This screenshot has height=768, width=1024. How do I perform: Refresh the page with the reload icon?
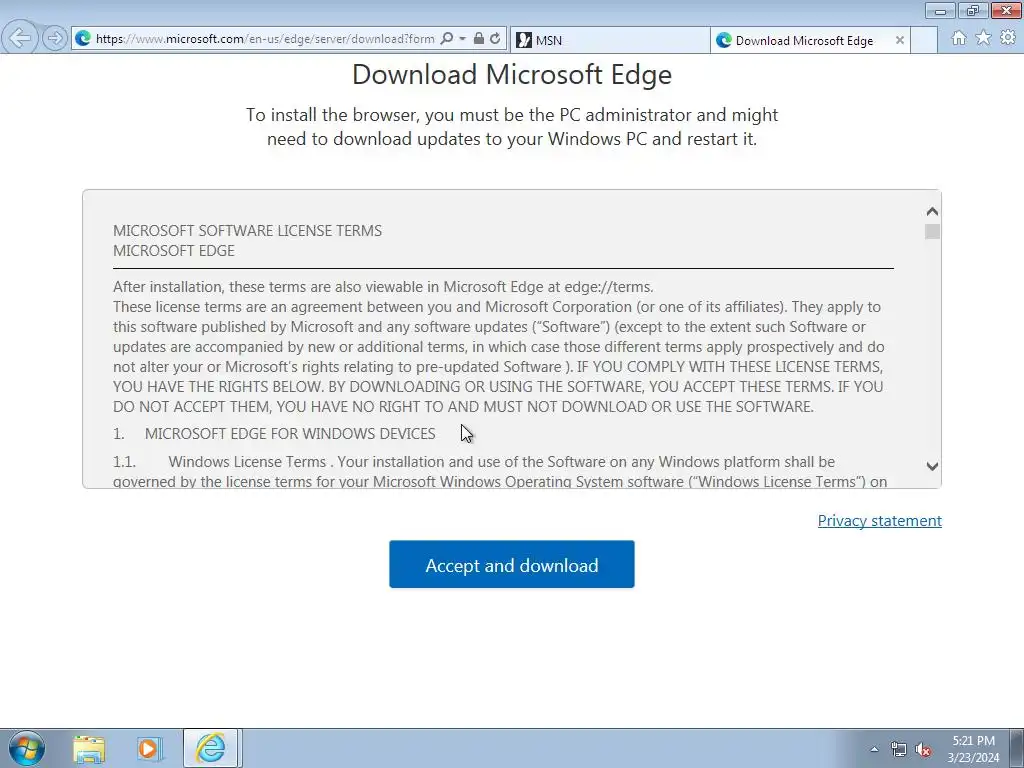coord(495,39)
